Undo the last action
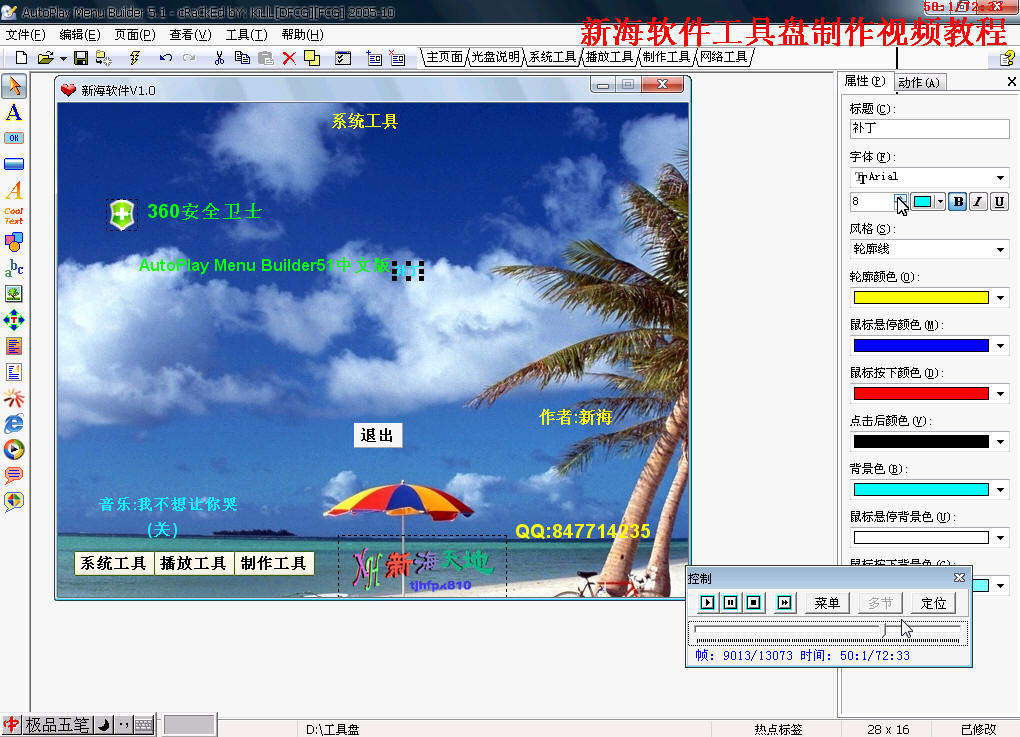This screenshot has width=1020, height=737. coord(166,58)
